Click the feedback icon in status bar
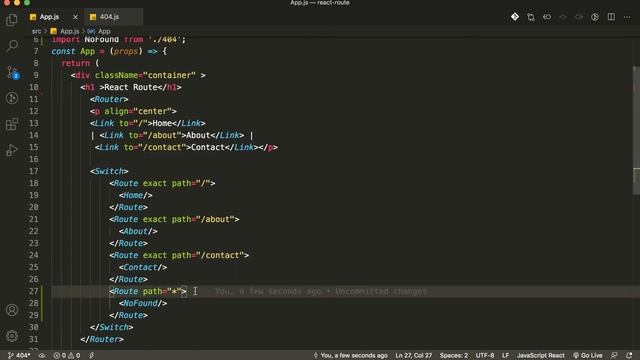 click(613, 356)
